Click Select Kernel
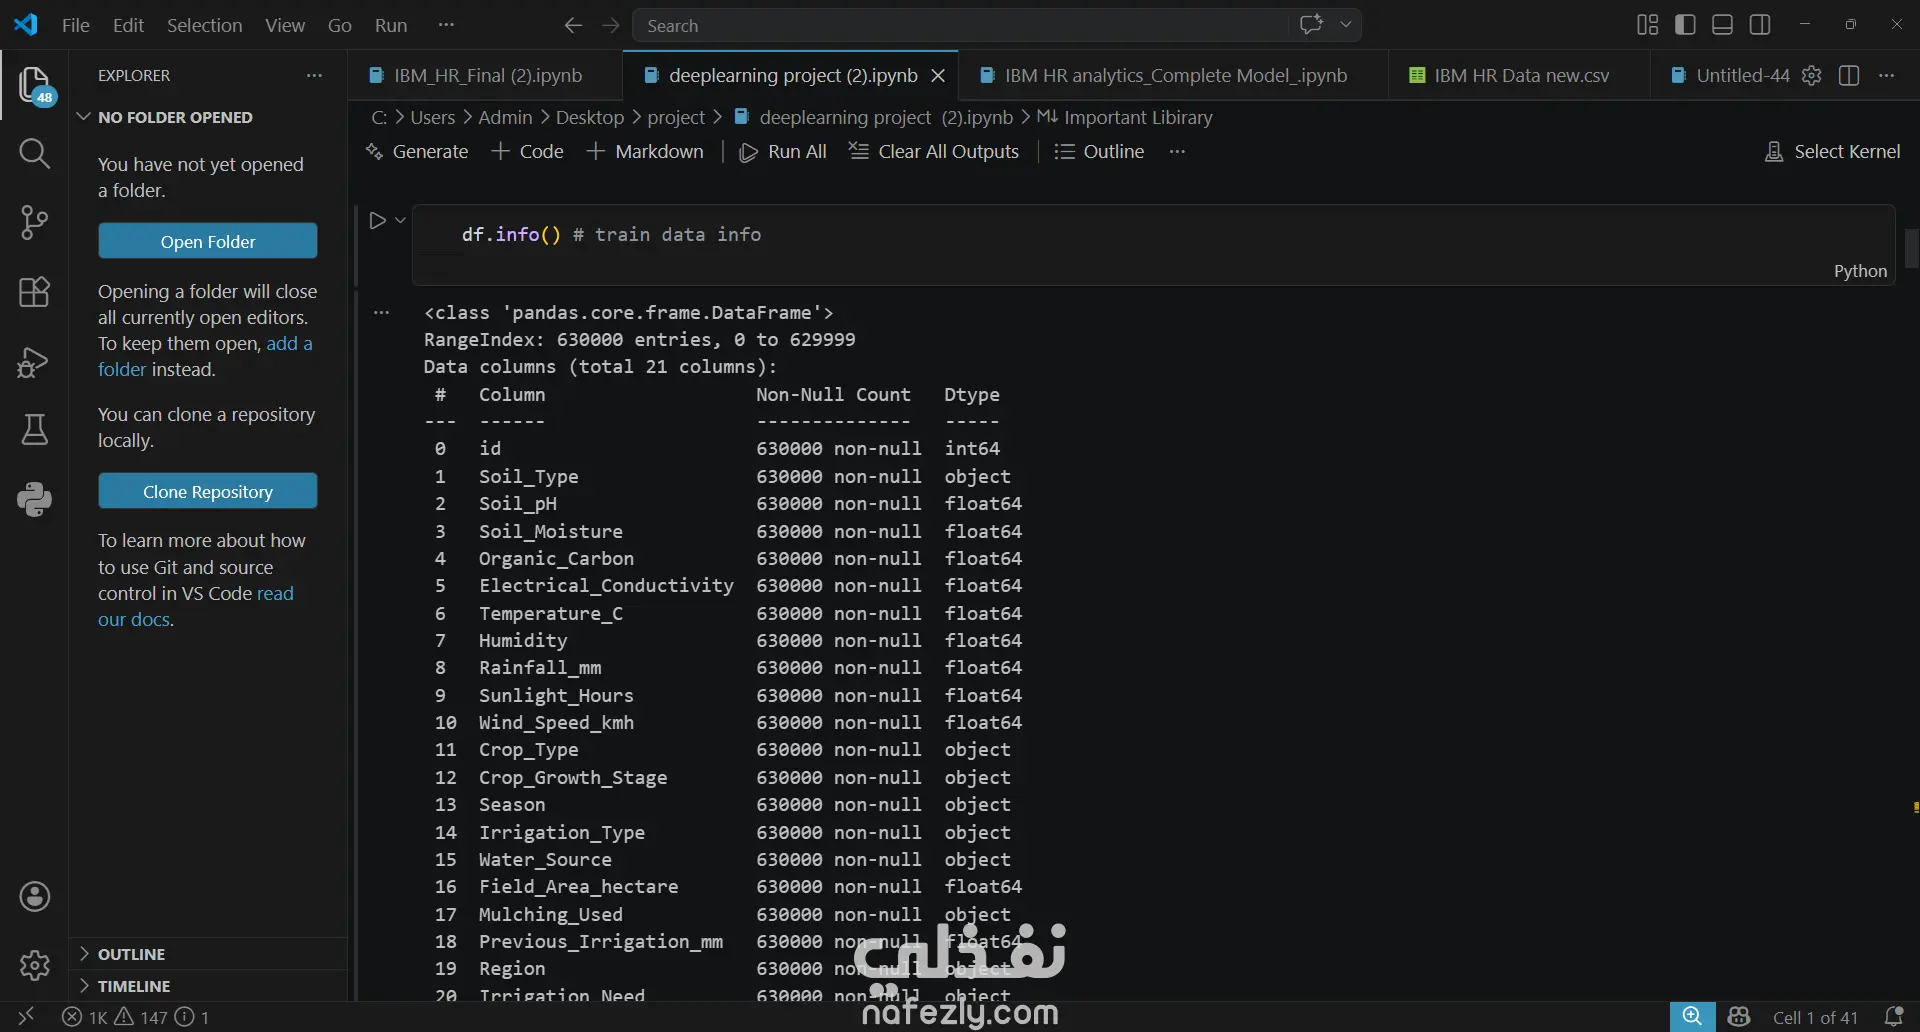Viewport: 1920px width, 1032px height. point(1832,151)
